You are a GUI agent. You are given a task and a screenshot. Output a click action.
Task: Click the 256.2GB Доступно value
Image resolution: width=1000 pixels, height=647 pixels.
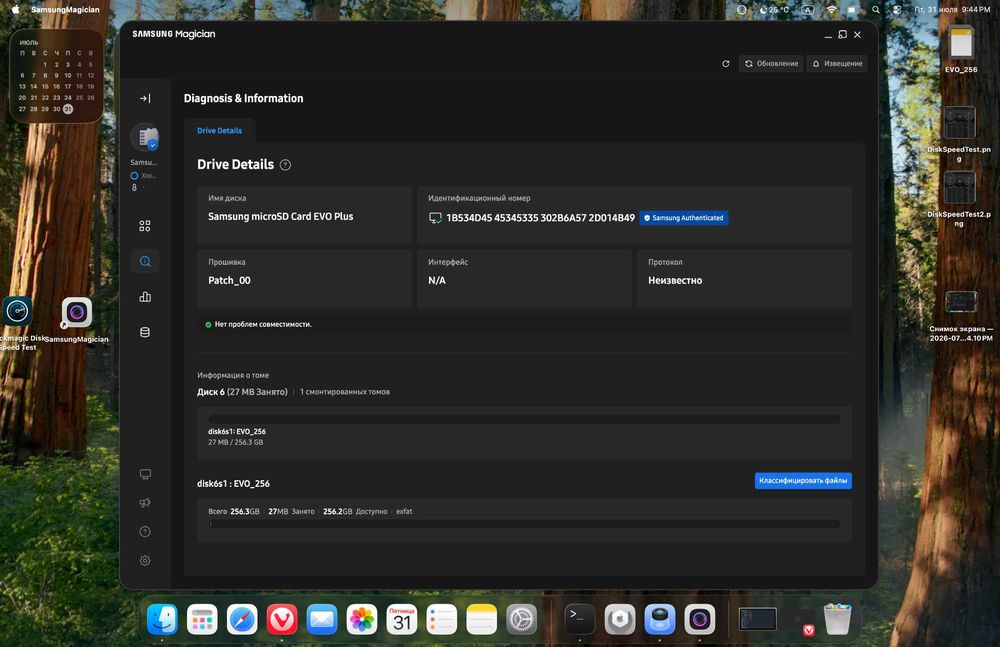355,511
